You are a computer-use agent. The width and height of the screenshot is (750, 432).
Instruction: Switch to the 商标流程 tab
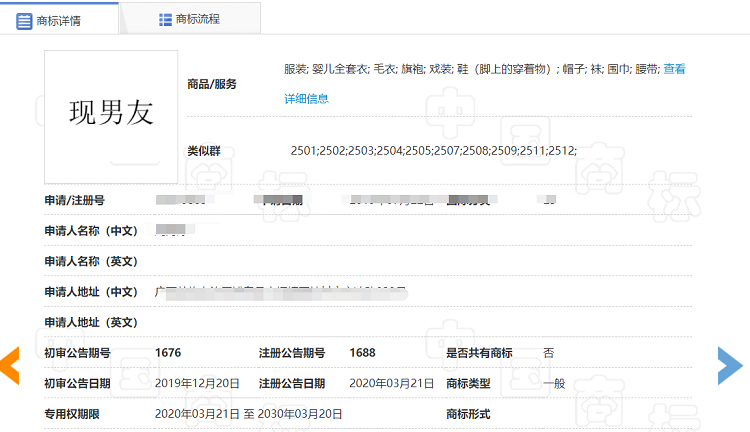(197, 19)
